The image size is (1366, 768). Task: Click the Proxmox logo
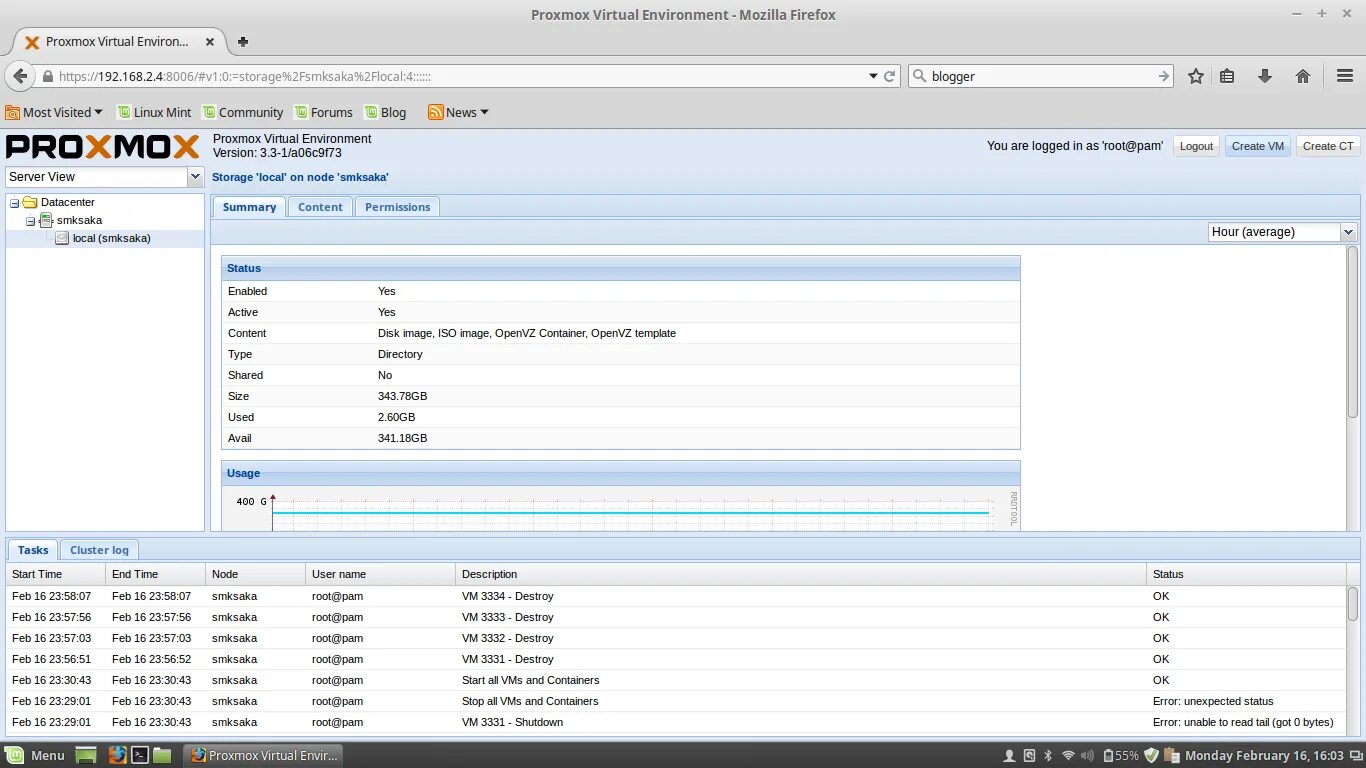click(x=103, y=147)
